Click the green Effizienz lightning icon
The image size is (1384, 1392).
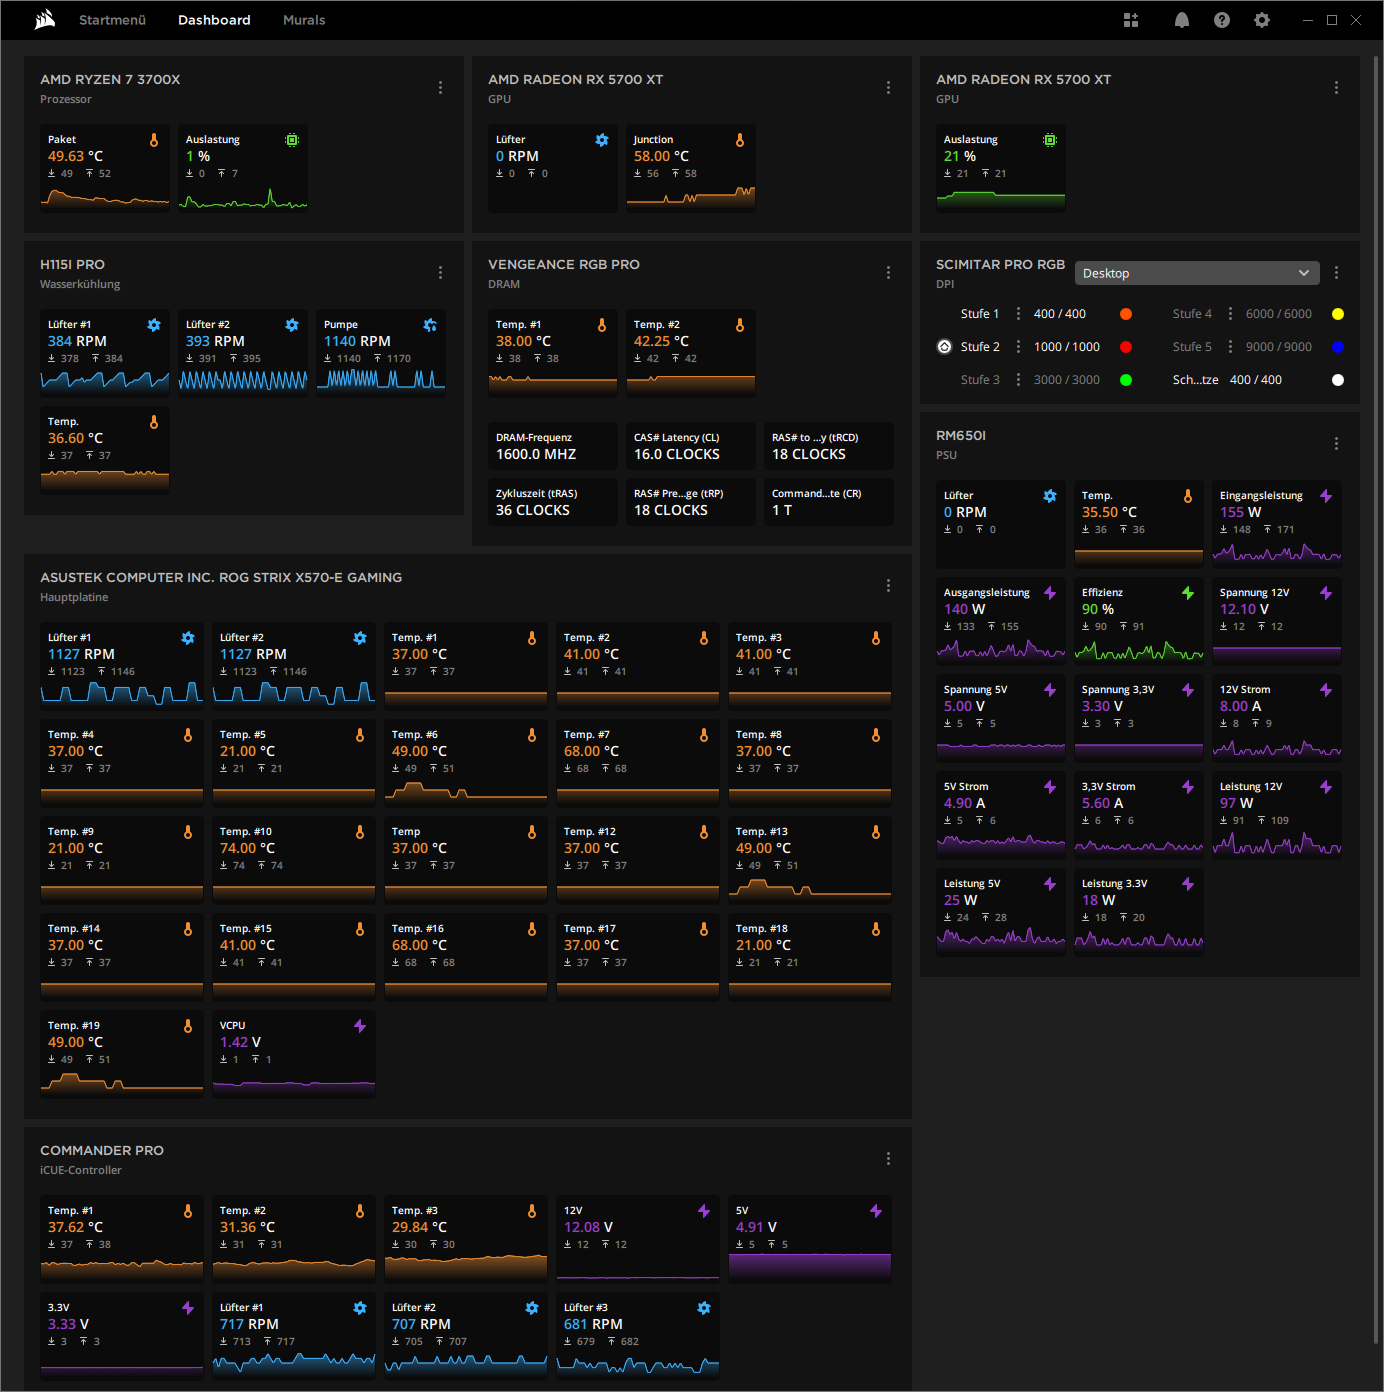pos(1188,594)
